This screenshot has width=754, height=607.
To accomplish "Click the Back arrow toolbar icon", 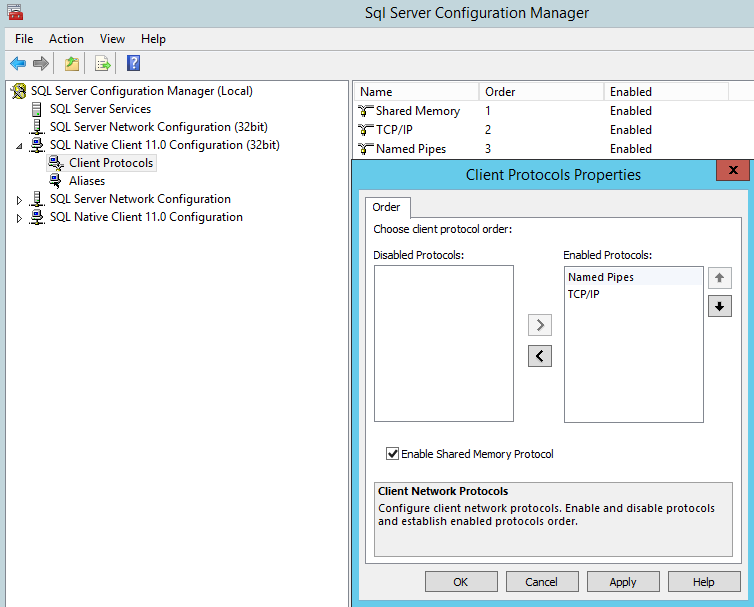I will pyautogui.click(x=18, y=64).
